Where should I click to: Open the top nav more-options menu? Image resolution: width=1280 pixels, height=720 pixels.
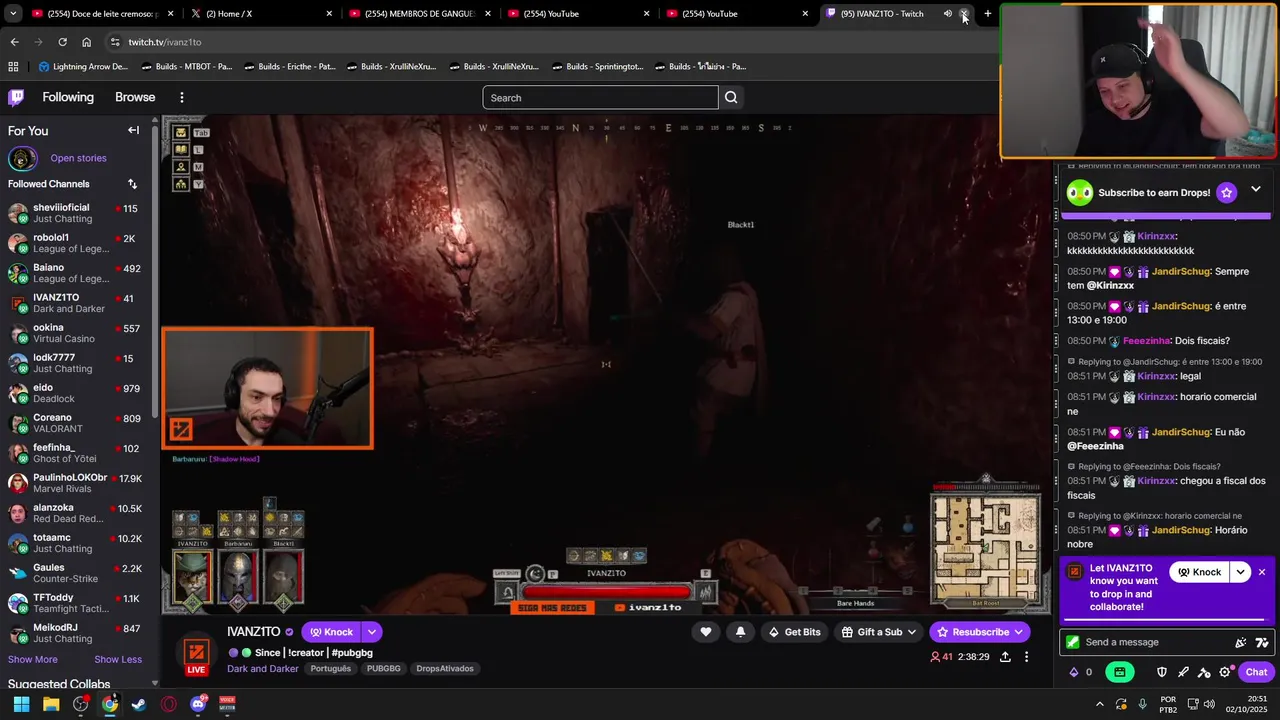click(182, 97)
